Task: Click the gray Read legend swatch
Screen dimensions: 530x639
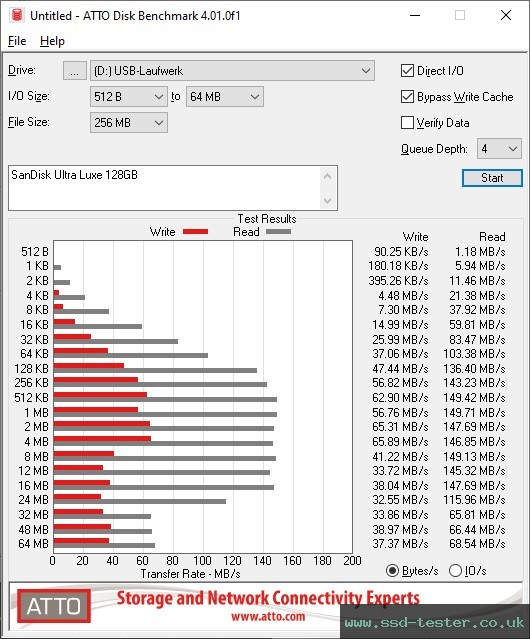Action: (278, 232)
